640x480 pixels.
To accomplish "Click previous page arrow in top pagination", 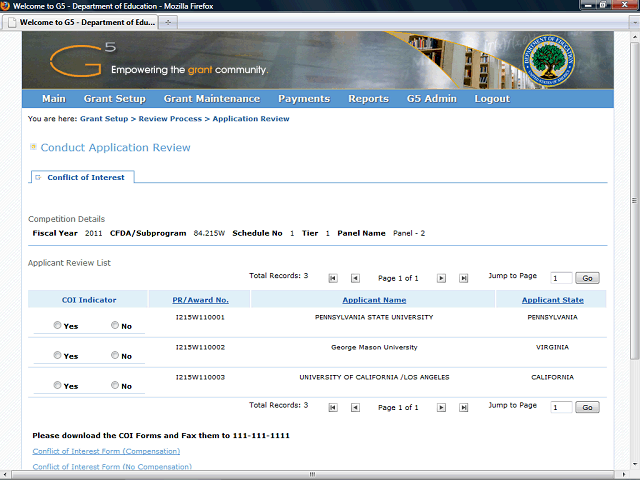I will pyautogui.click(x=355, y=278).
